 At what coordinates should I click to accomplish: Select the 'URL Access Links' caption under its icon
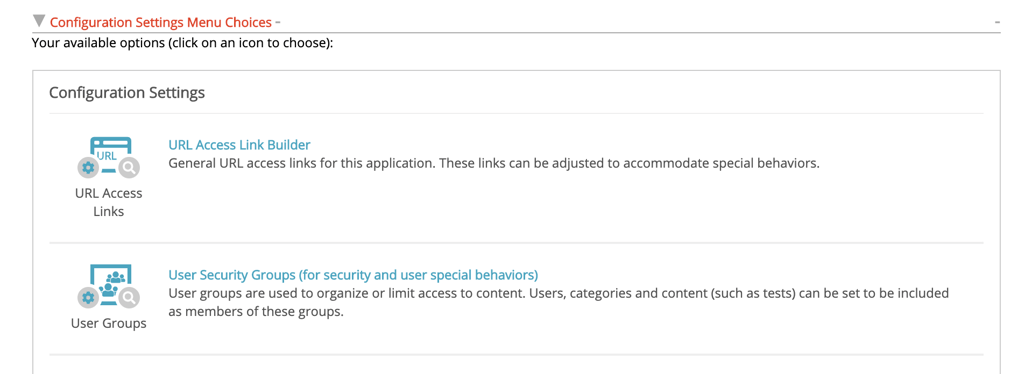click(x=109, y=203)
